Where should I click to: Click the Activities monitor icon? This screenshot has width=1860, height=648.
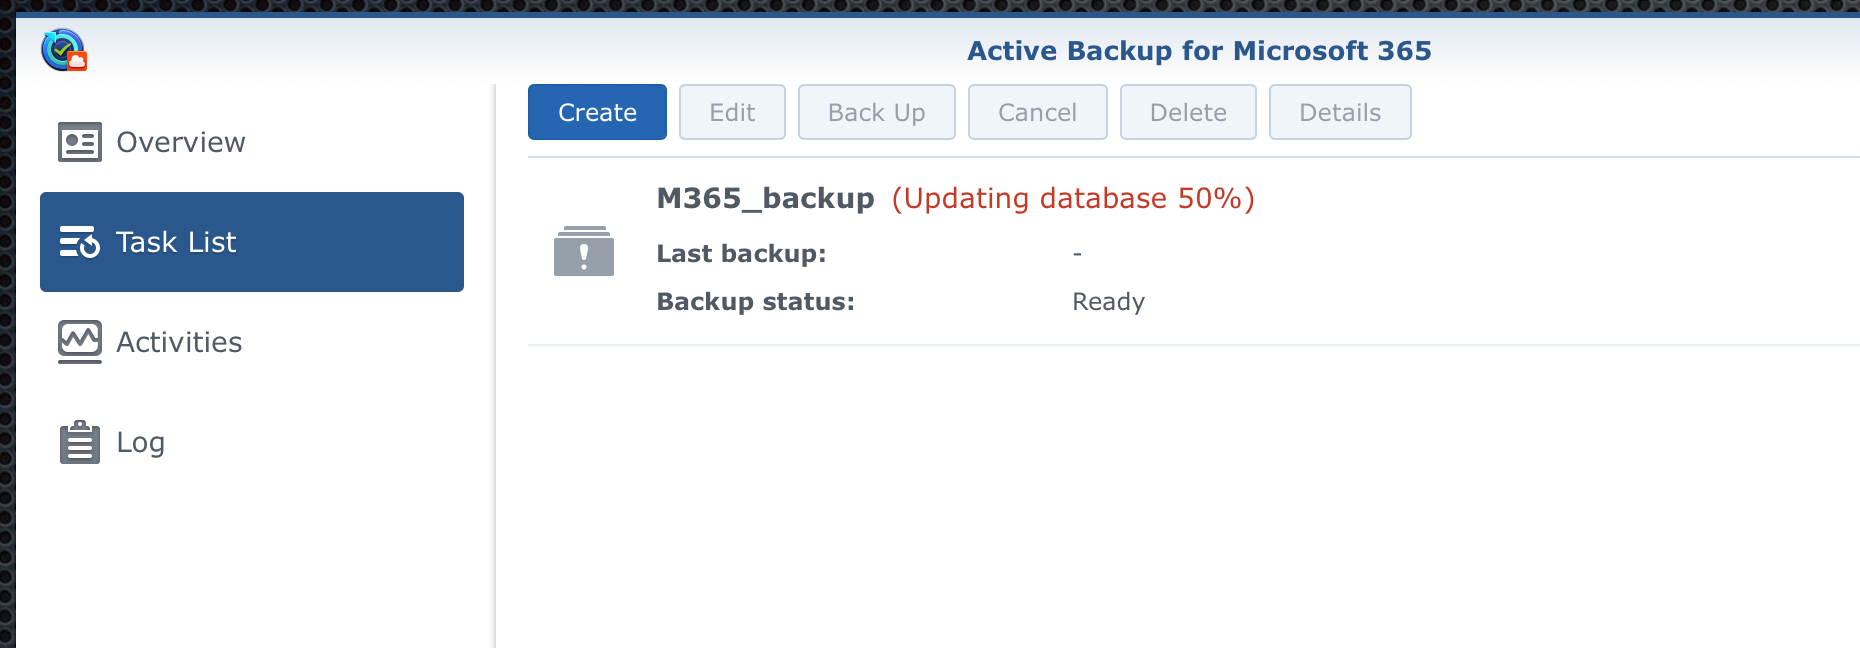tap(80, 342)
